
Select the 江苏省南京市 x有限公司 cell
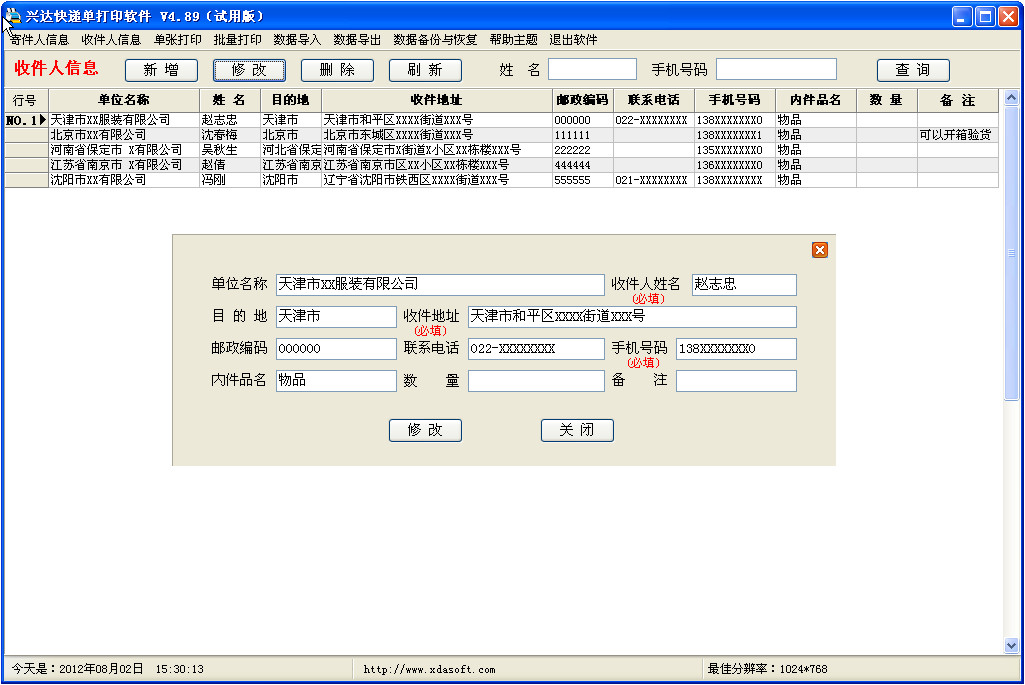[x=124, y=165]
